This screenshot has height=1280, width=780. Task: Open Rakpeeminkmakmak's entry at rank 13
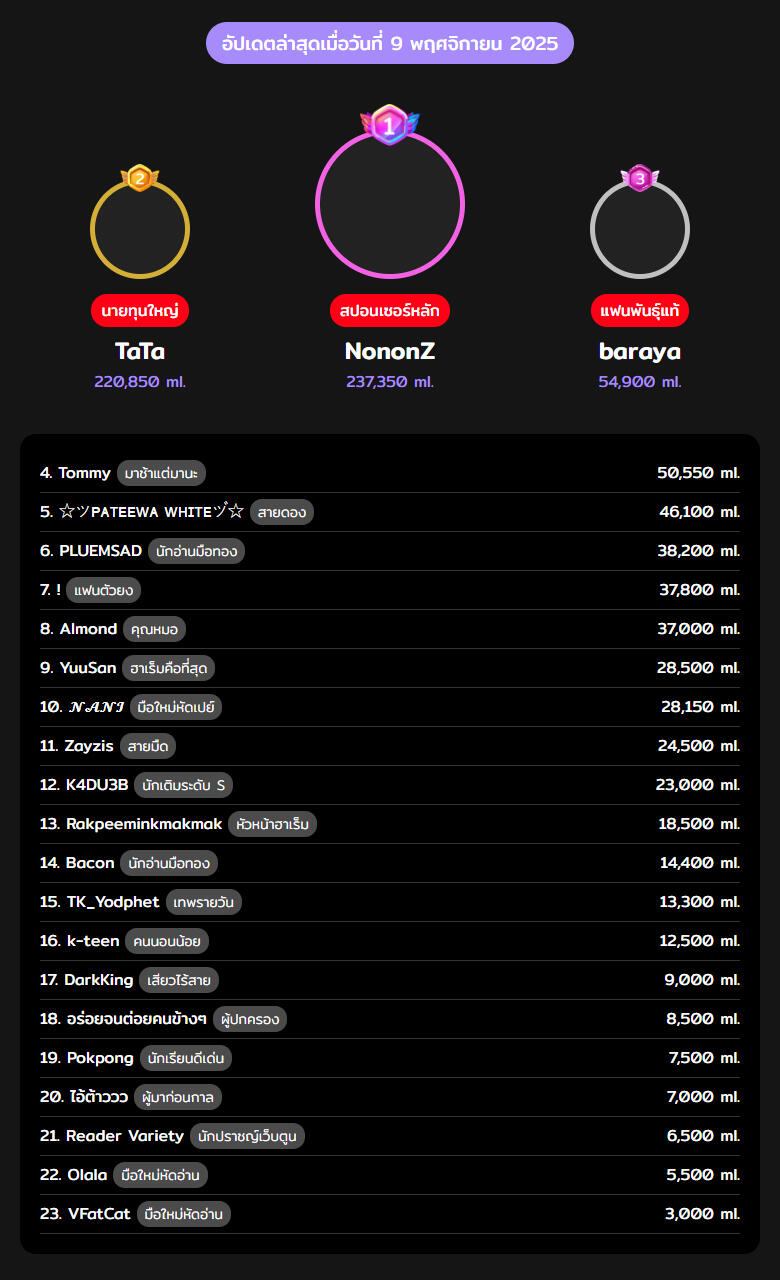coord(144,824)
